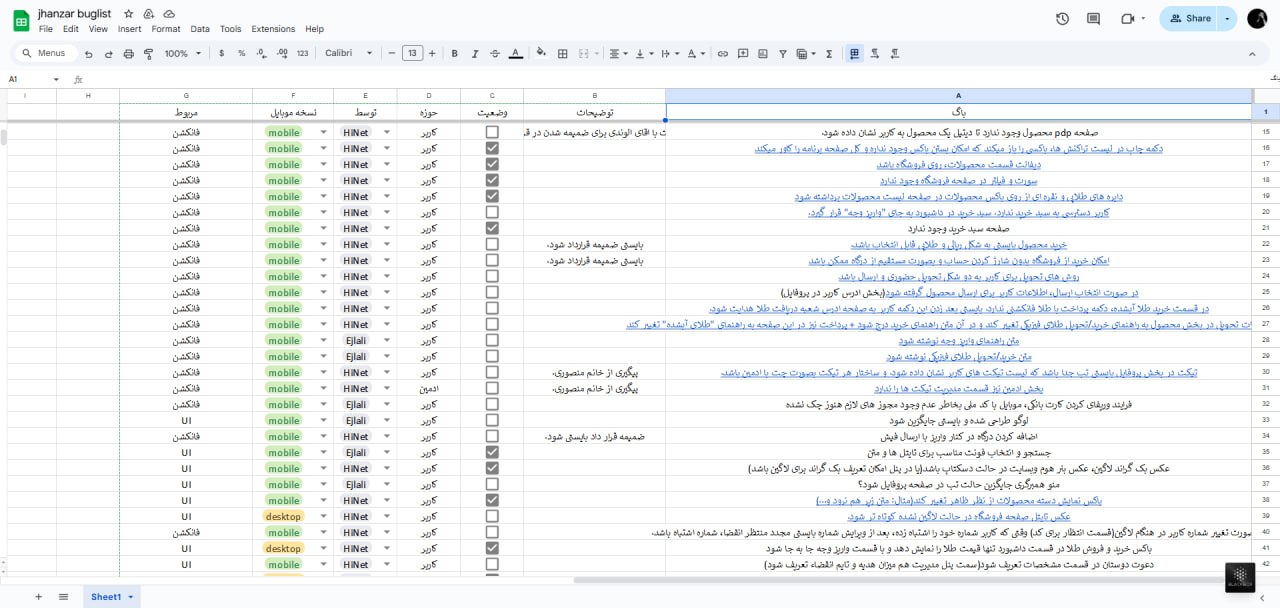Screen dimensions: 1280x608
Task: Check document cloud save status icon
Action: 169,14
